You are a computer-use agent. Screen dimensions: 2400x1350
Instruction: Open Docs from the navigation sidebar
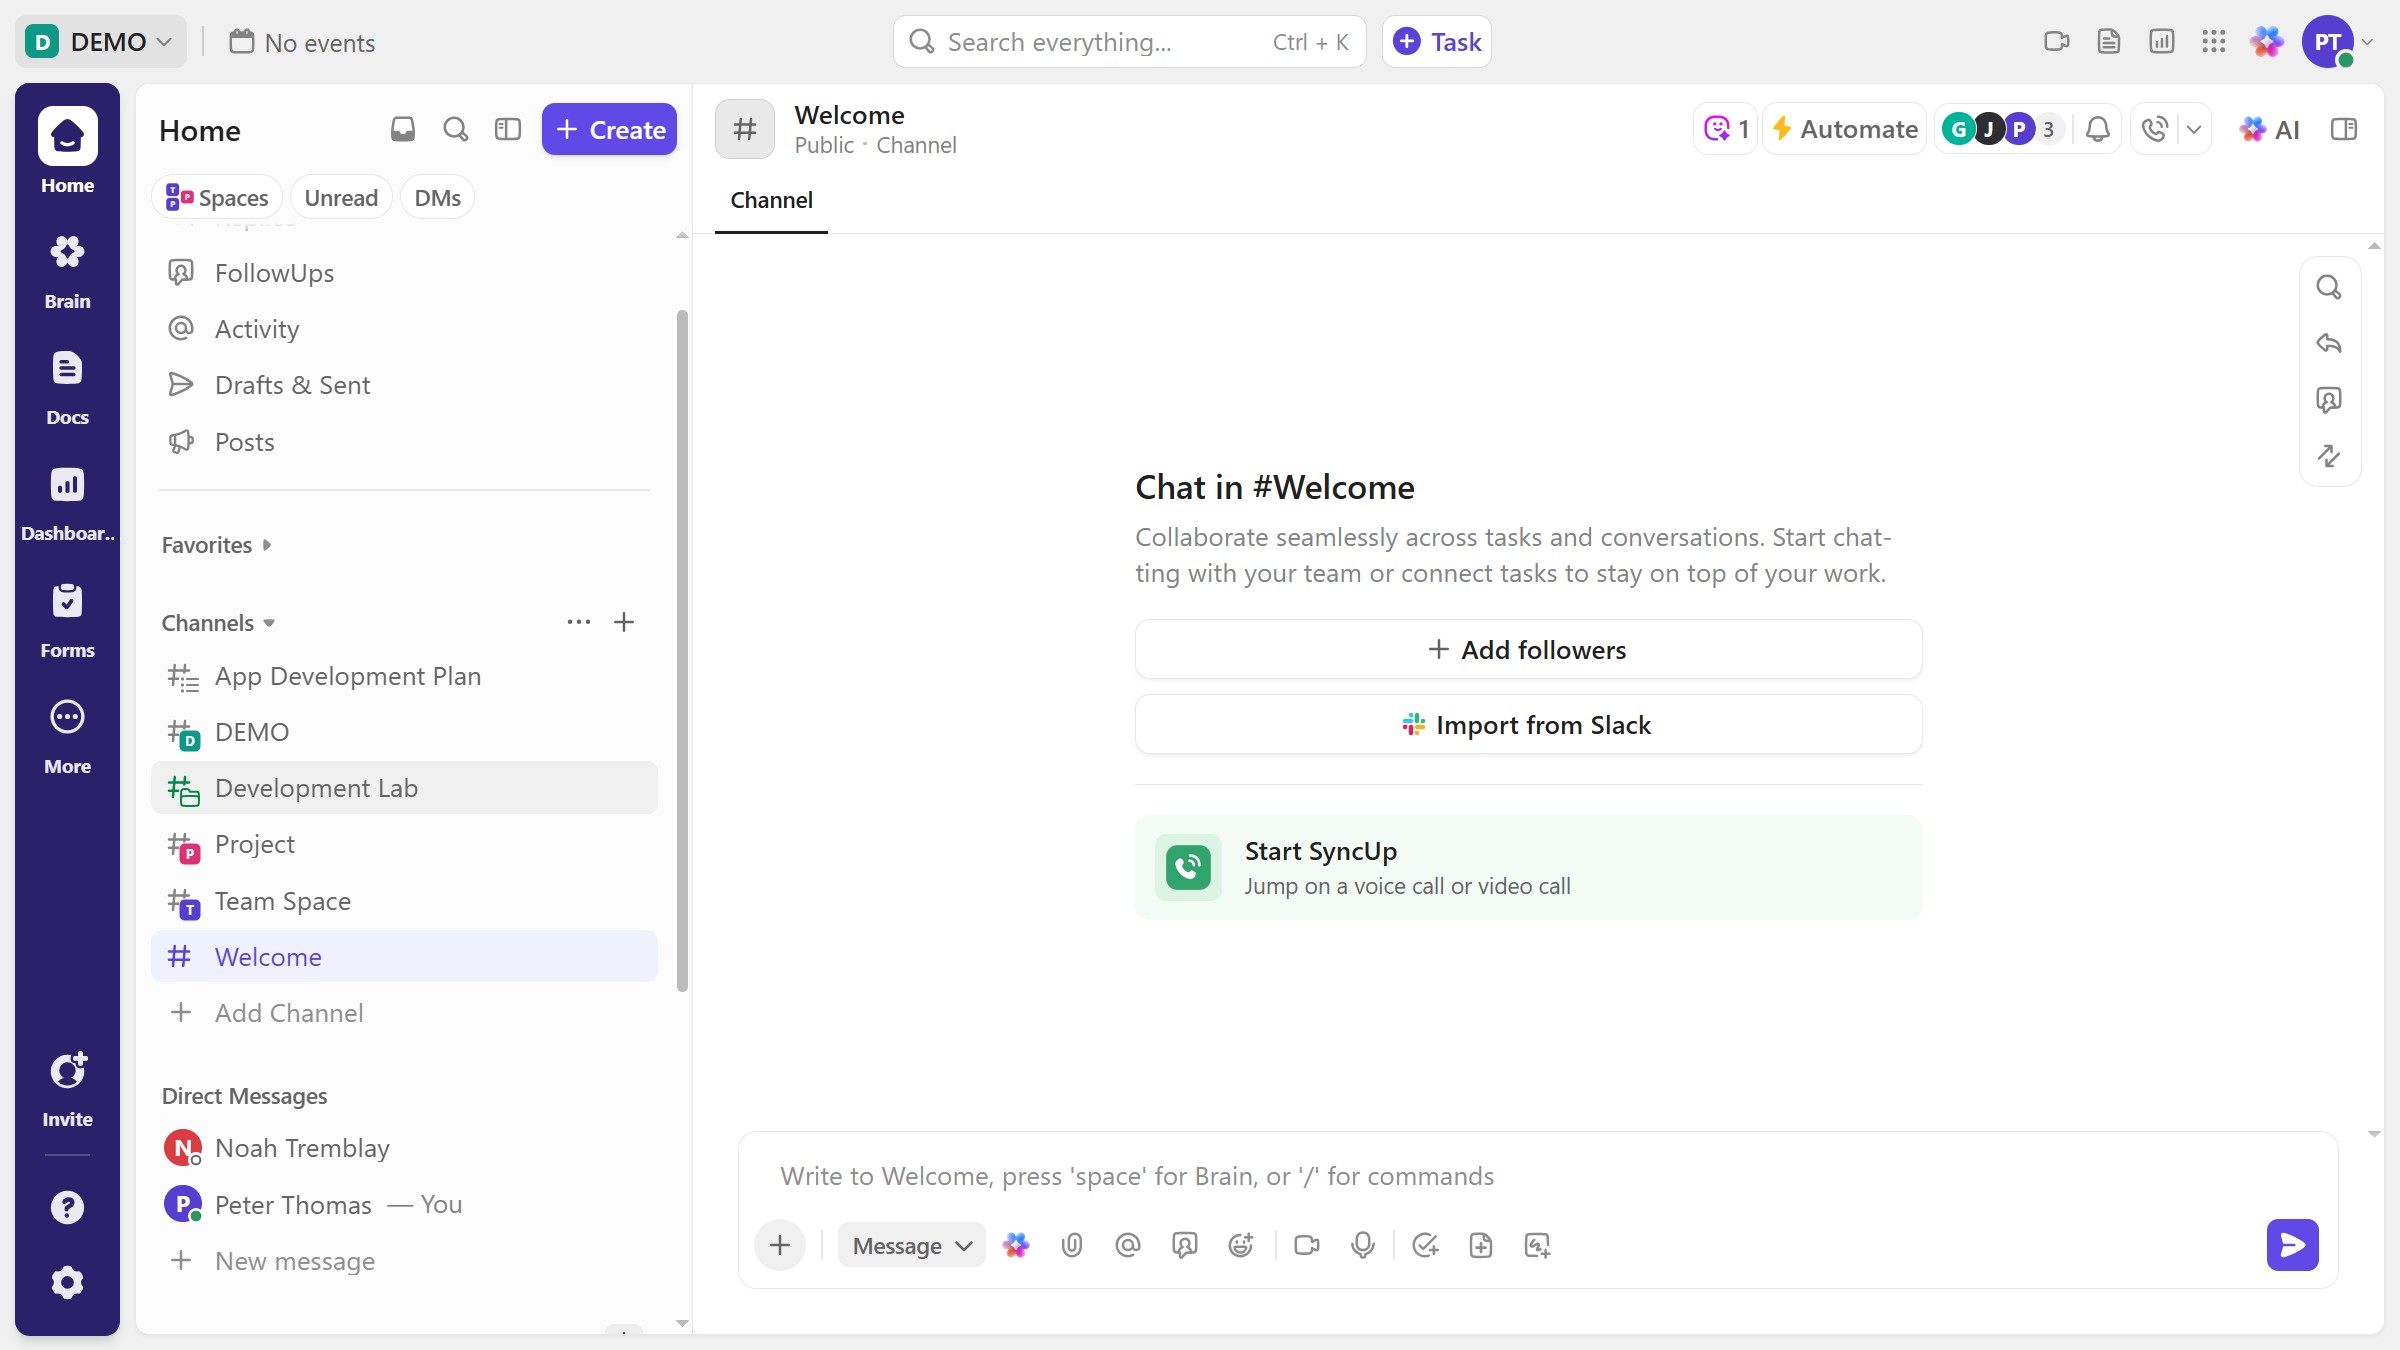click(x=66, y=383)
